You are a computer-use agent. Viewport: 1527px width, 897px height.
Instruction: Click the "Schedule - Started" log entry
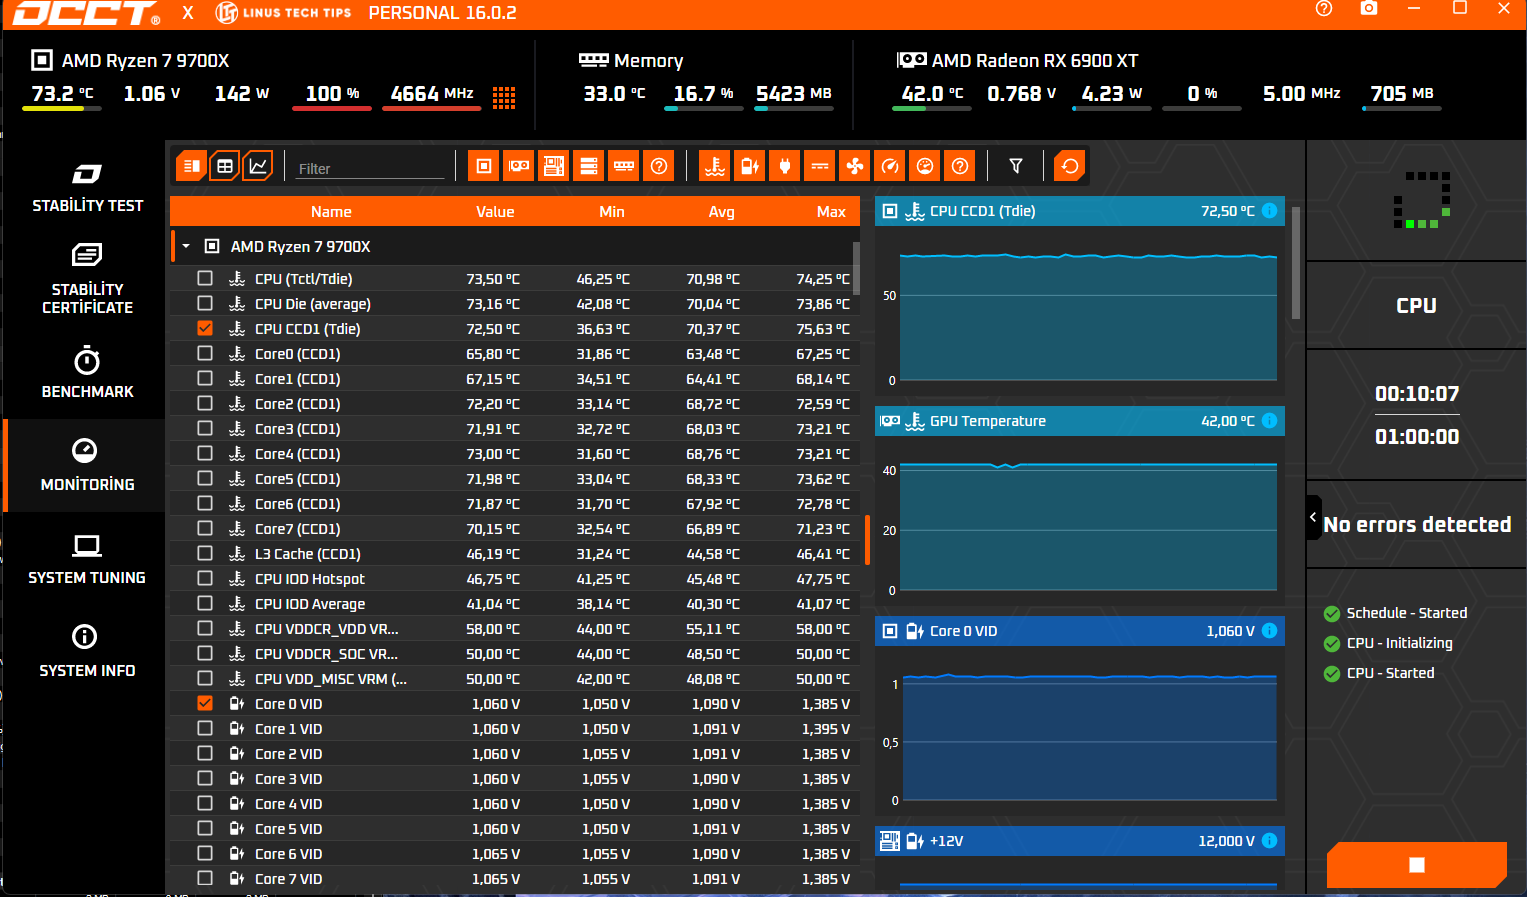click(1406, 613)
